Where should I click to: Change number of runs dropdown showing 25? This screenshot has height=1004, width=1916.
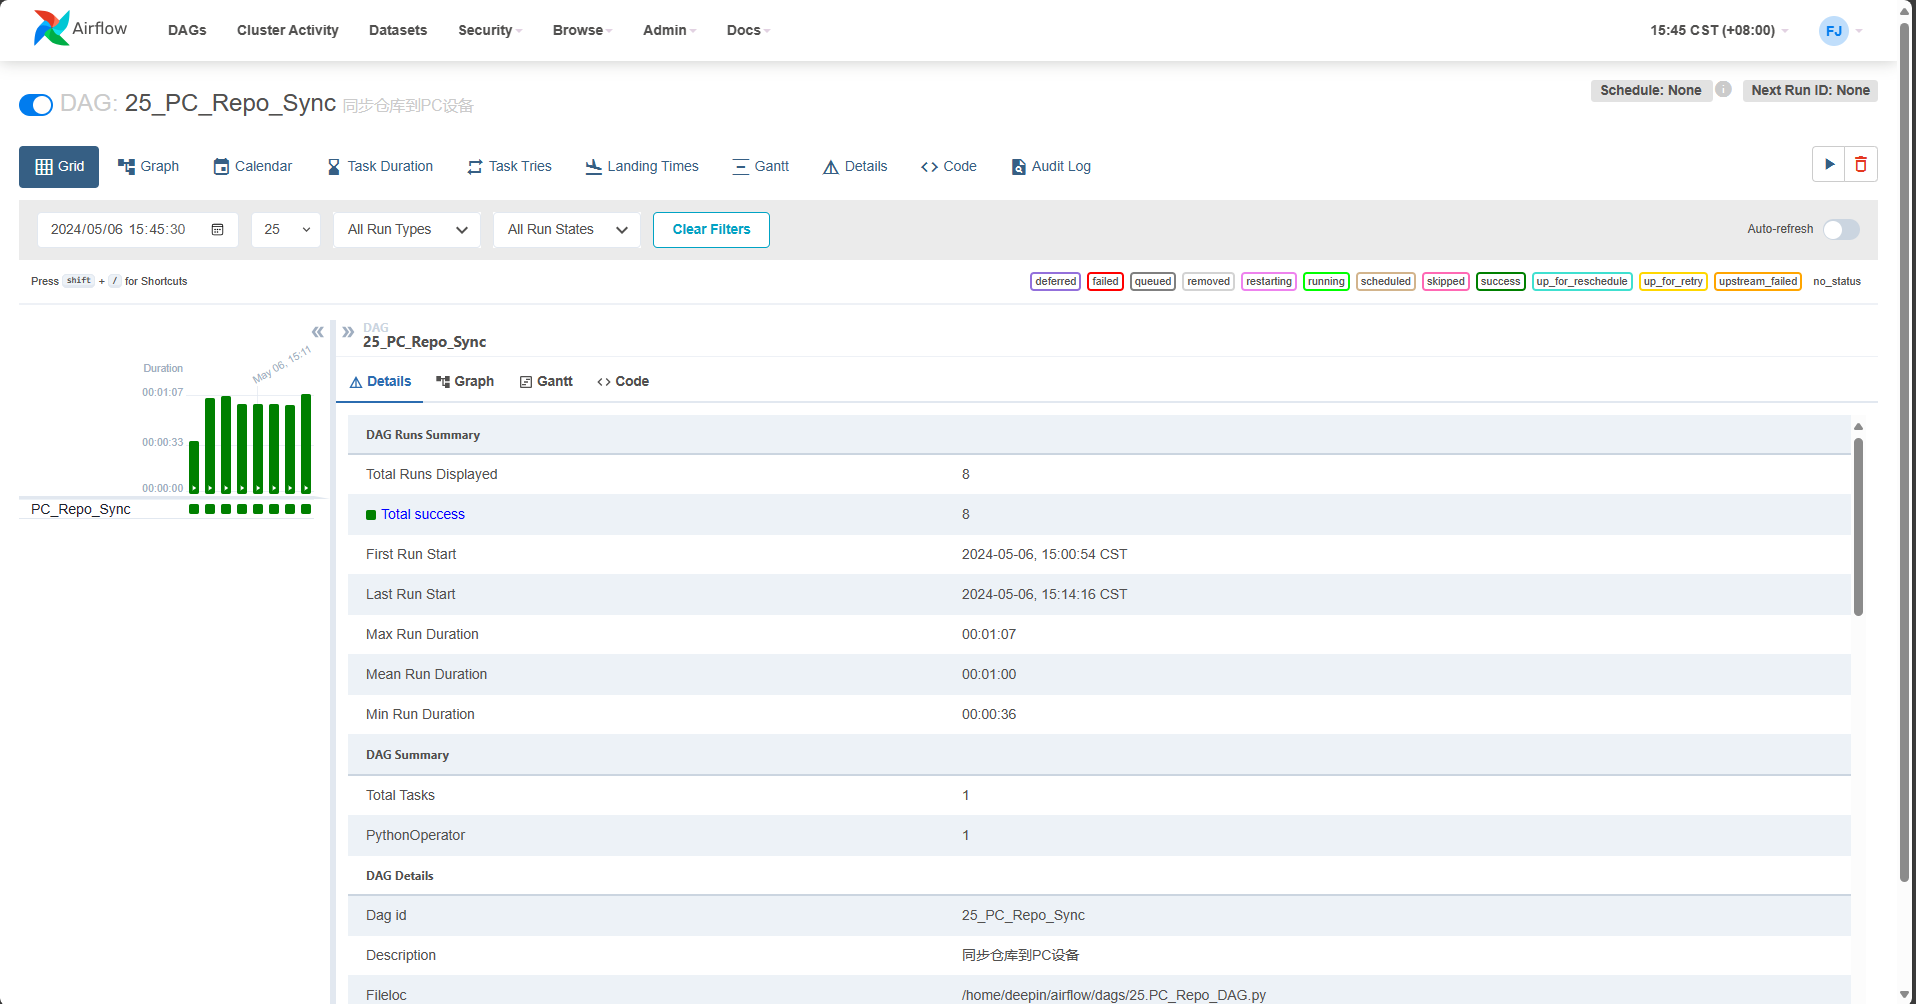[x=286, y=230]
